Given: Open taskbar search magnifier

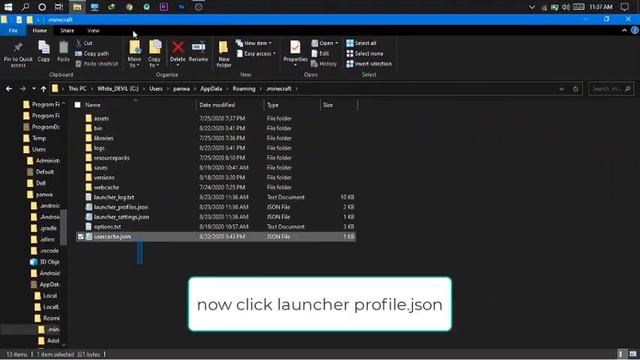Looking at the screenshot, I should point(25,7).
